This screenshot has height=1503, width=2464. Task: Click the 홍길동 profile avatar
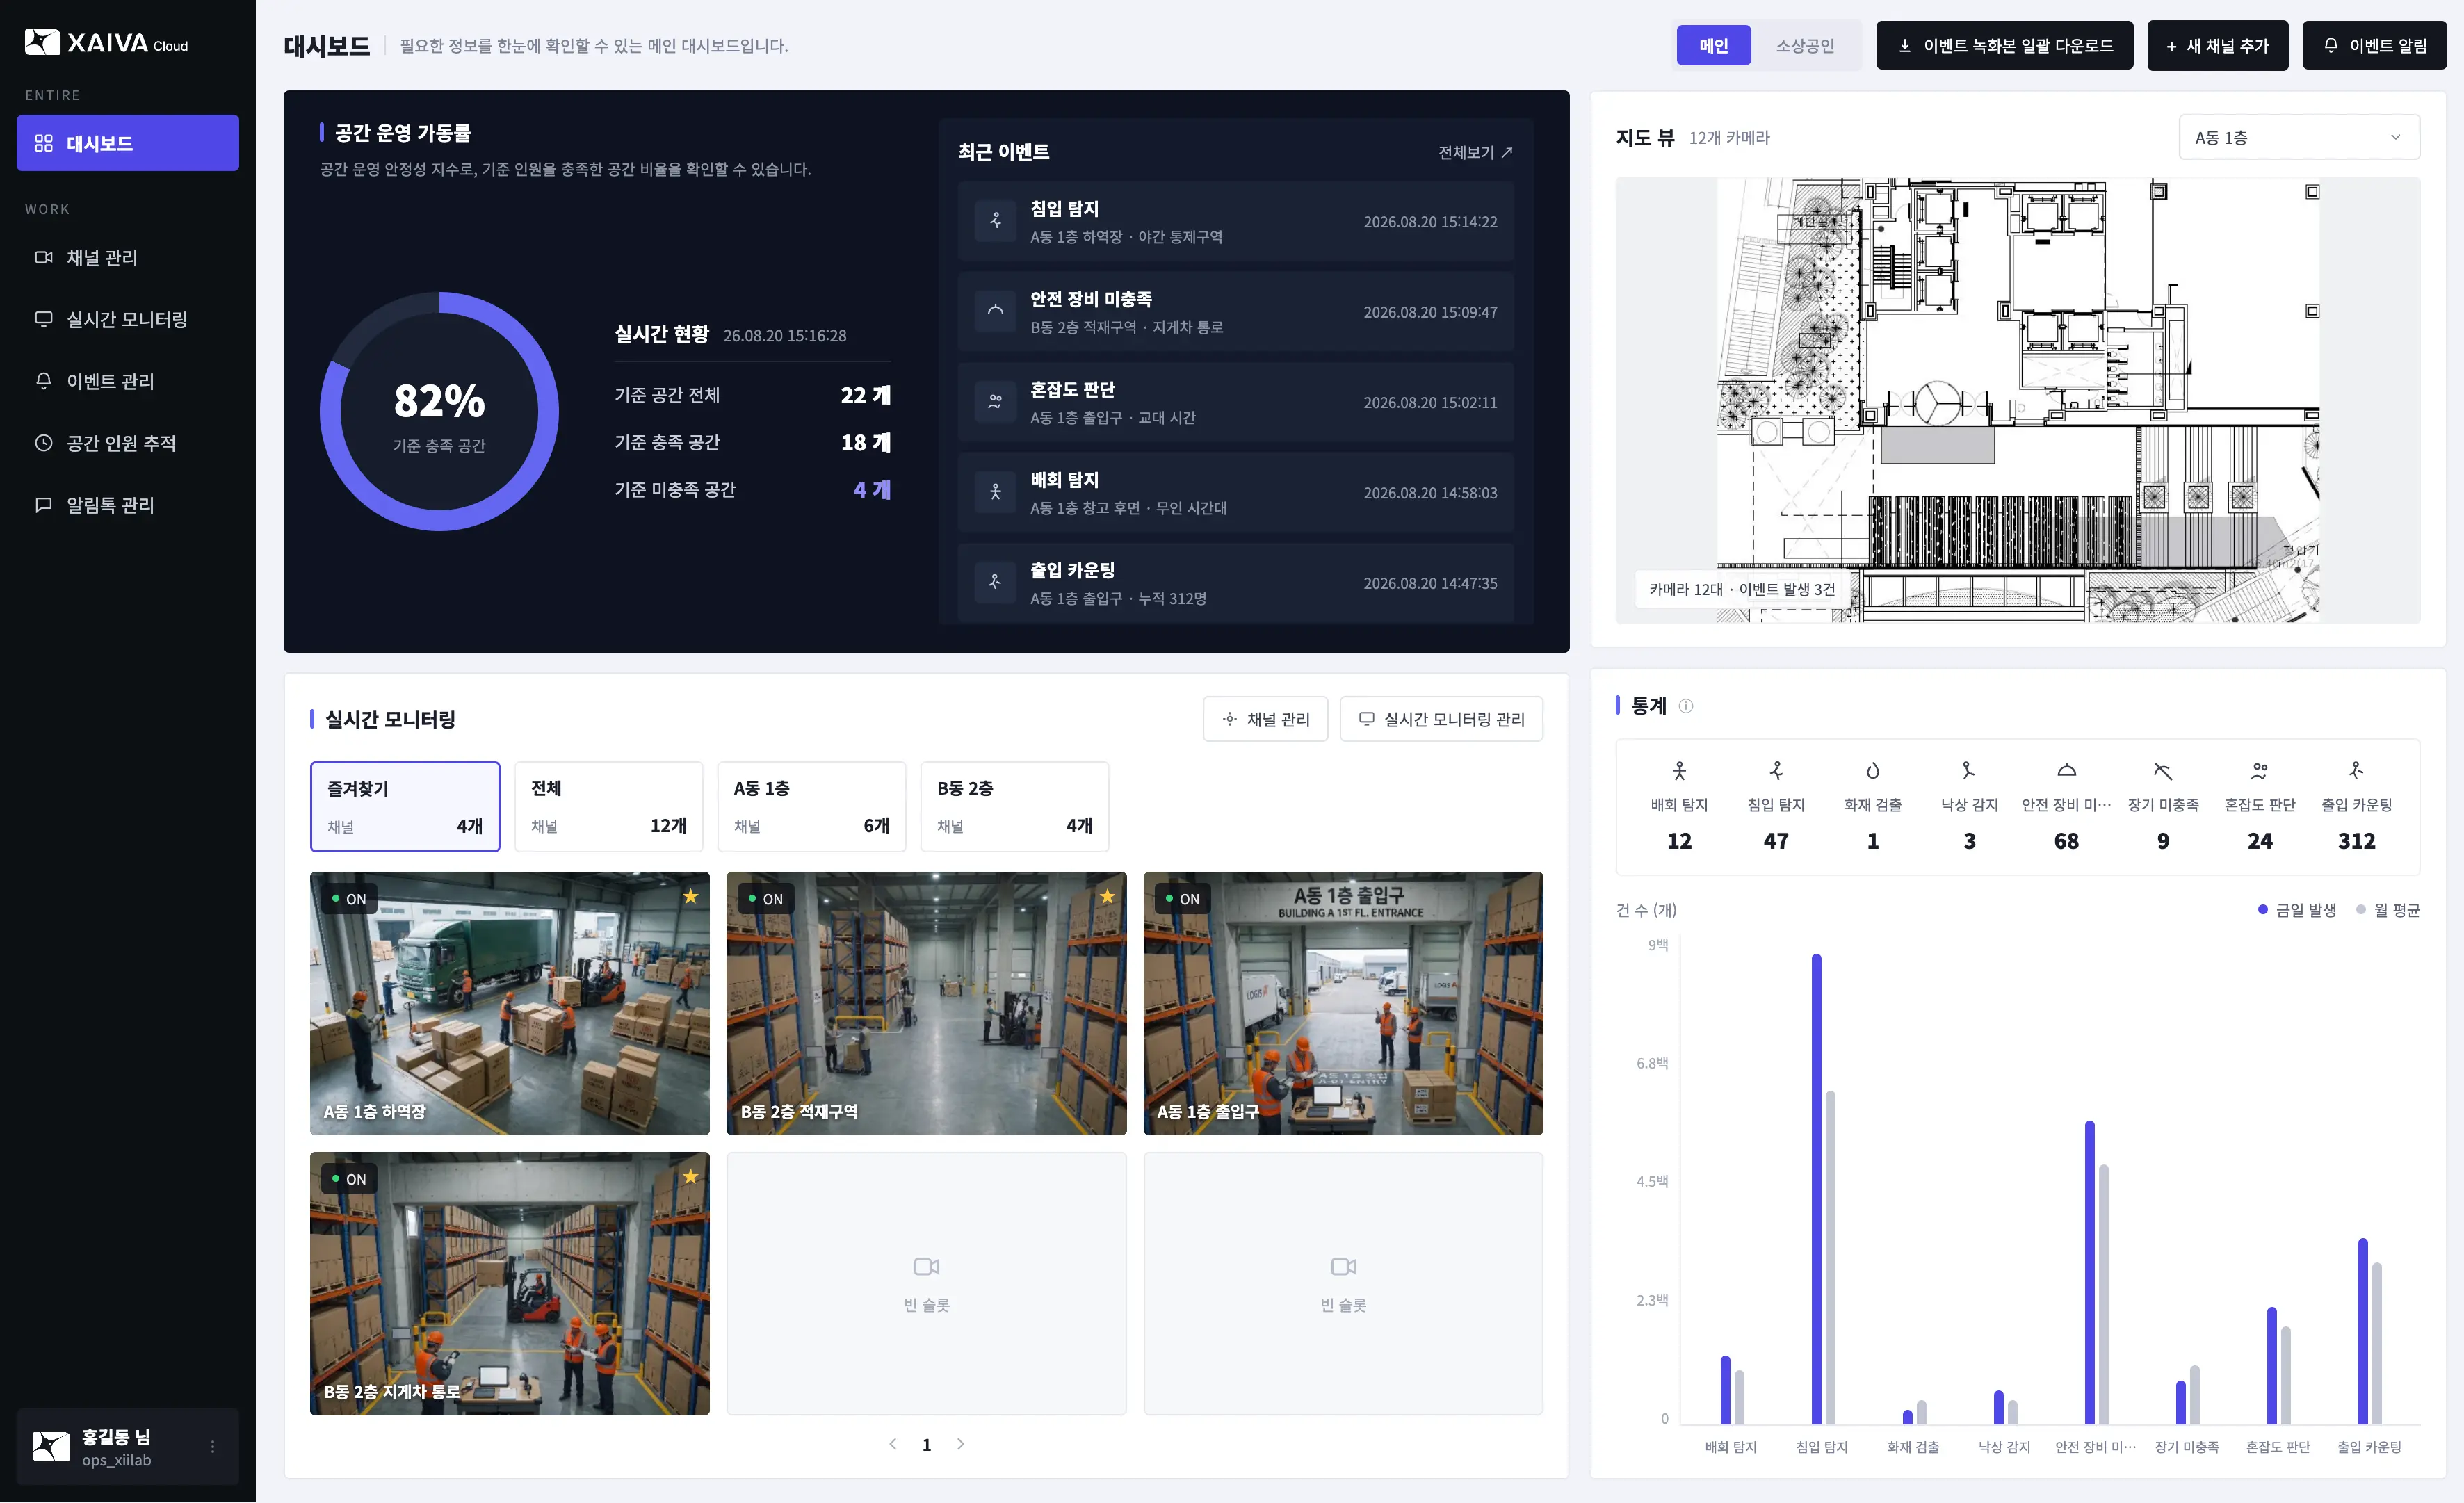click(x=51, y=1447)
